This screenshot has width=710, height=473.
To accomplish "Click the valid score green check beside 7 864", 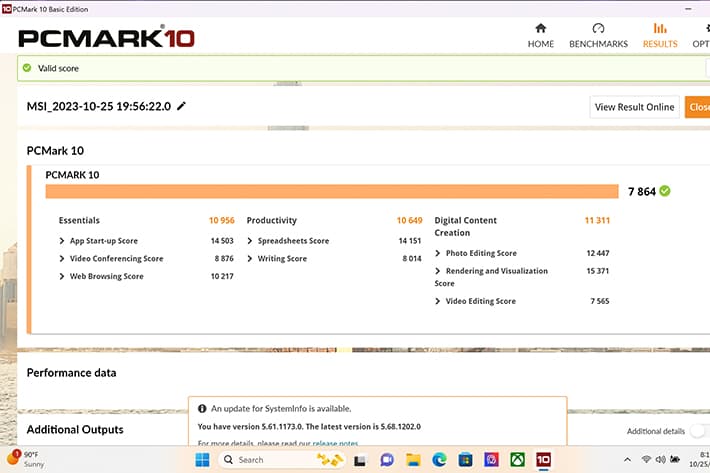I will pyautogui.click(x=665, y=191).
